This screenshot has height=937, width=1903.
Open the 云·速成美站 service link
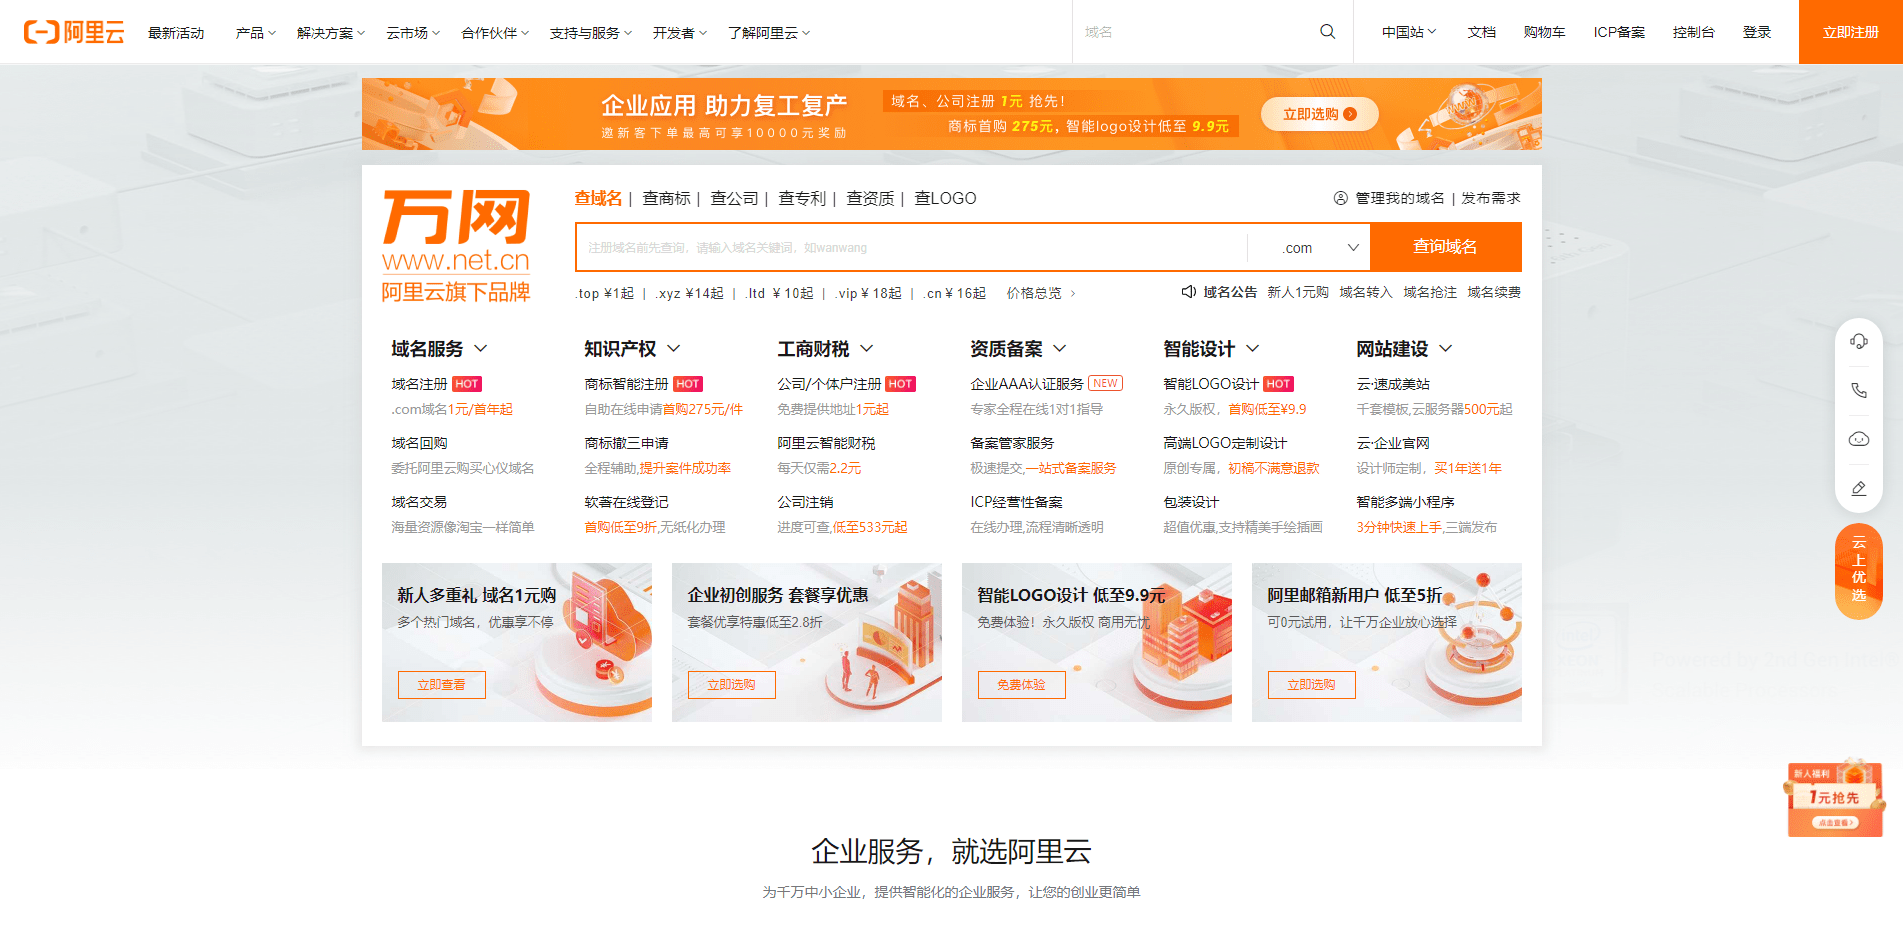[1393, 384]
